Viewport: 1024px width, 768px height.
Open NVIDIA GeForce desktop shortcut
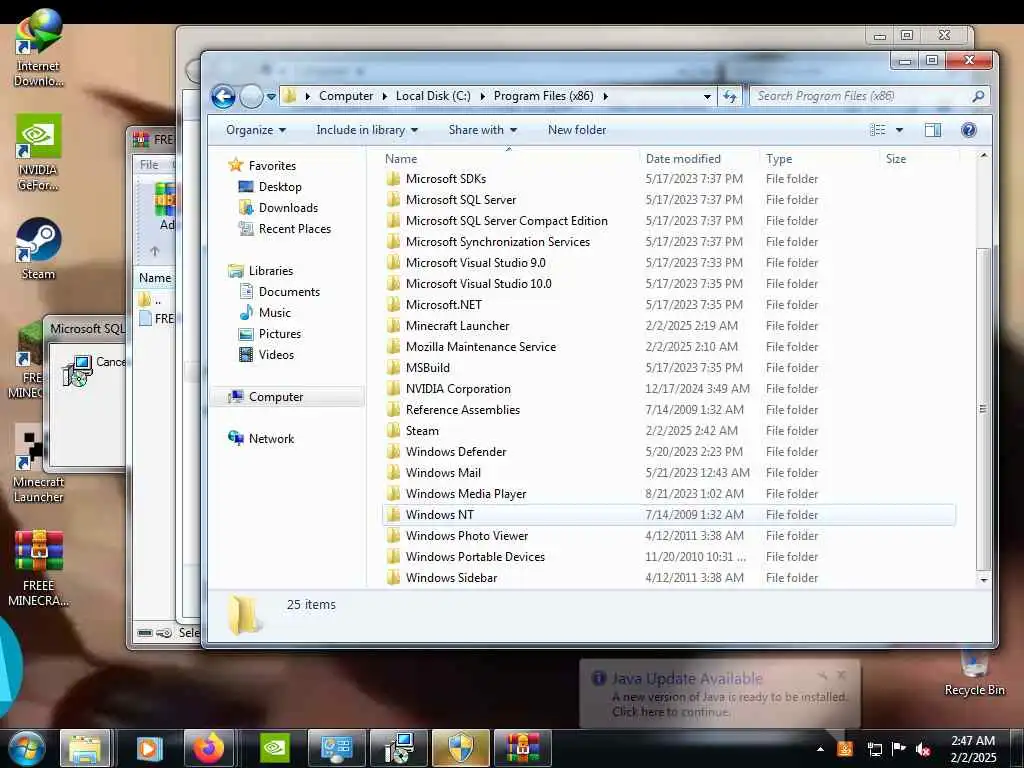pos(38,152)
